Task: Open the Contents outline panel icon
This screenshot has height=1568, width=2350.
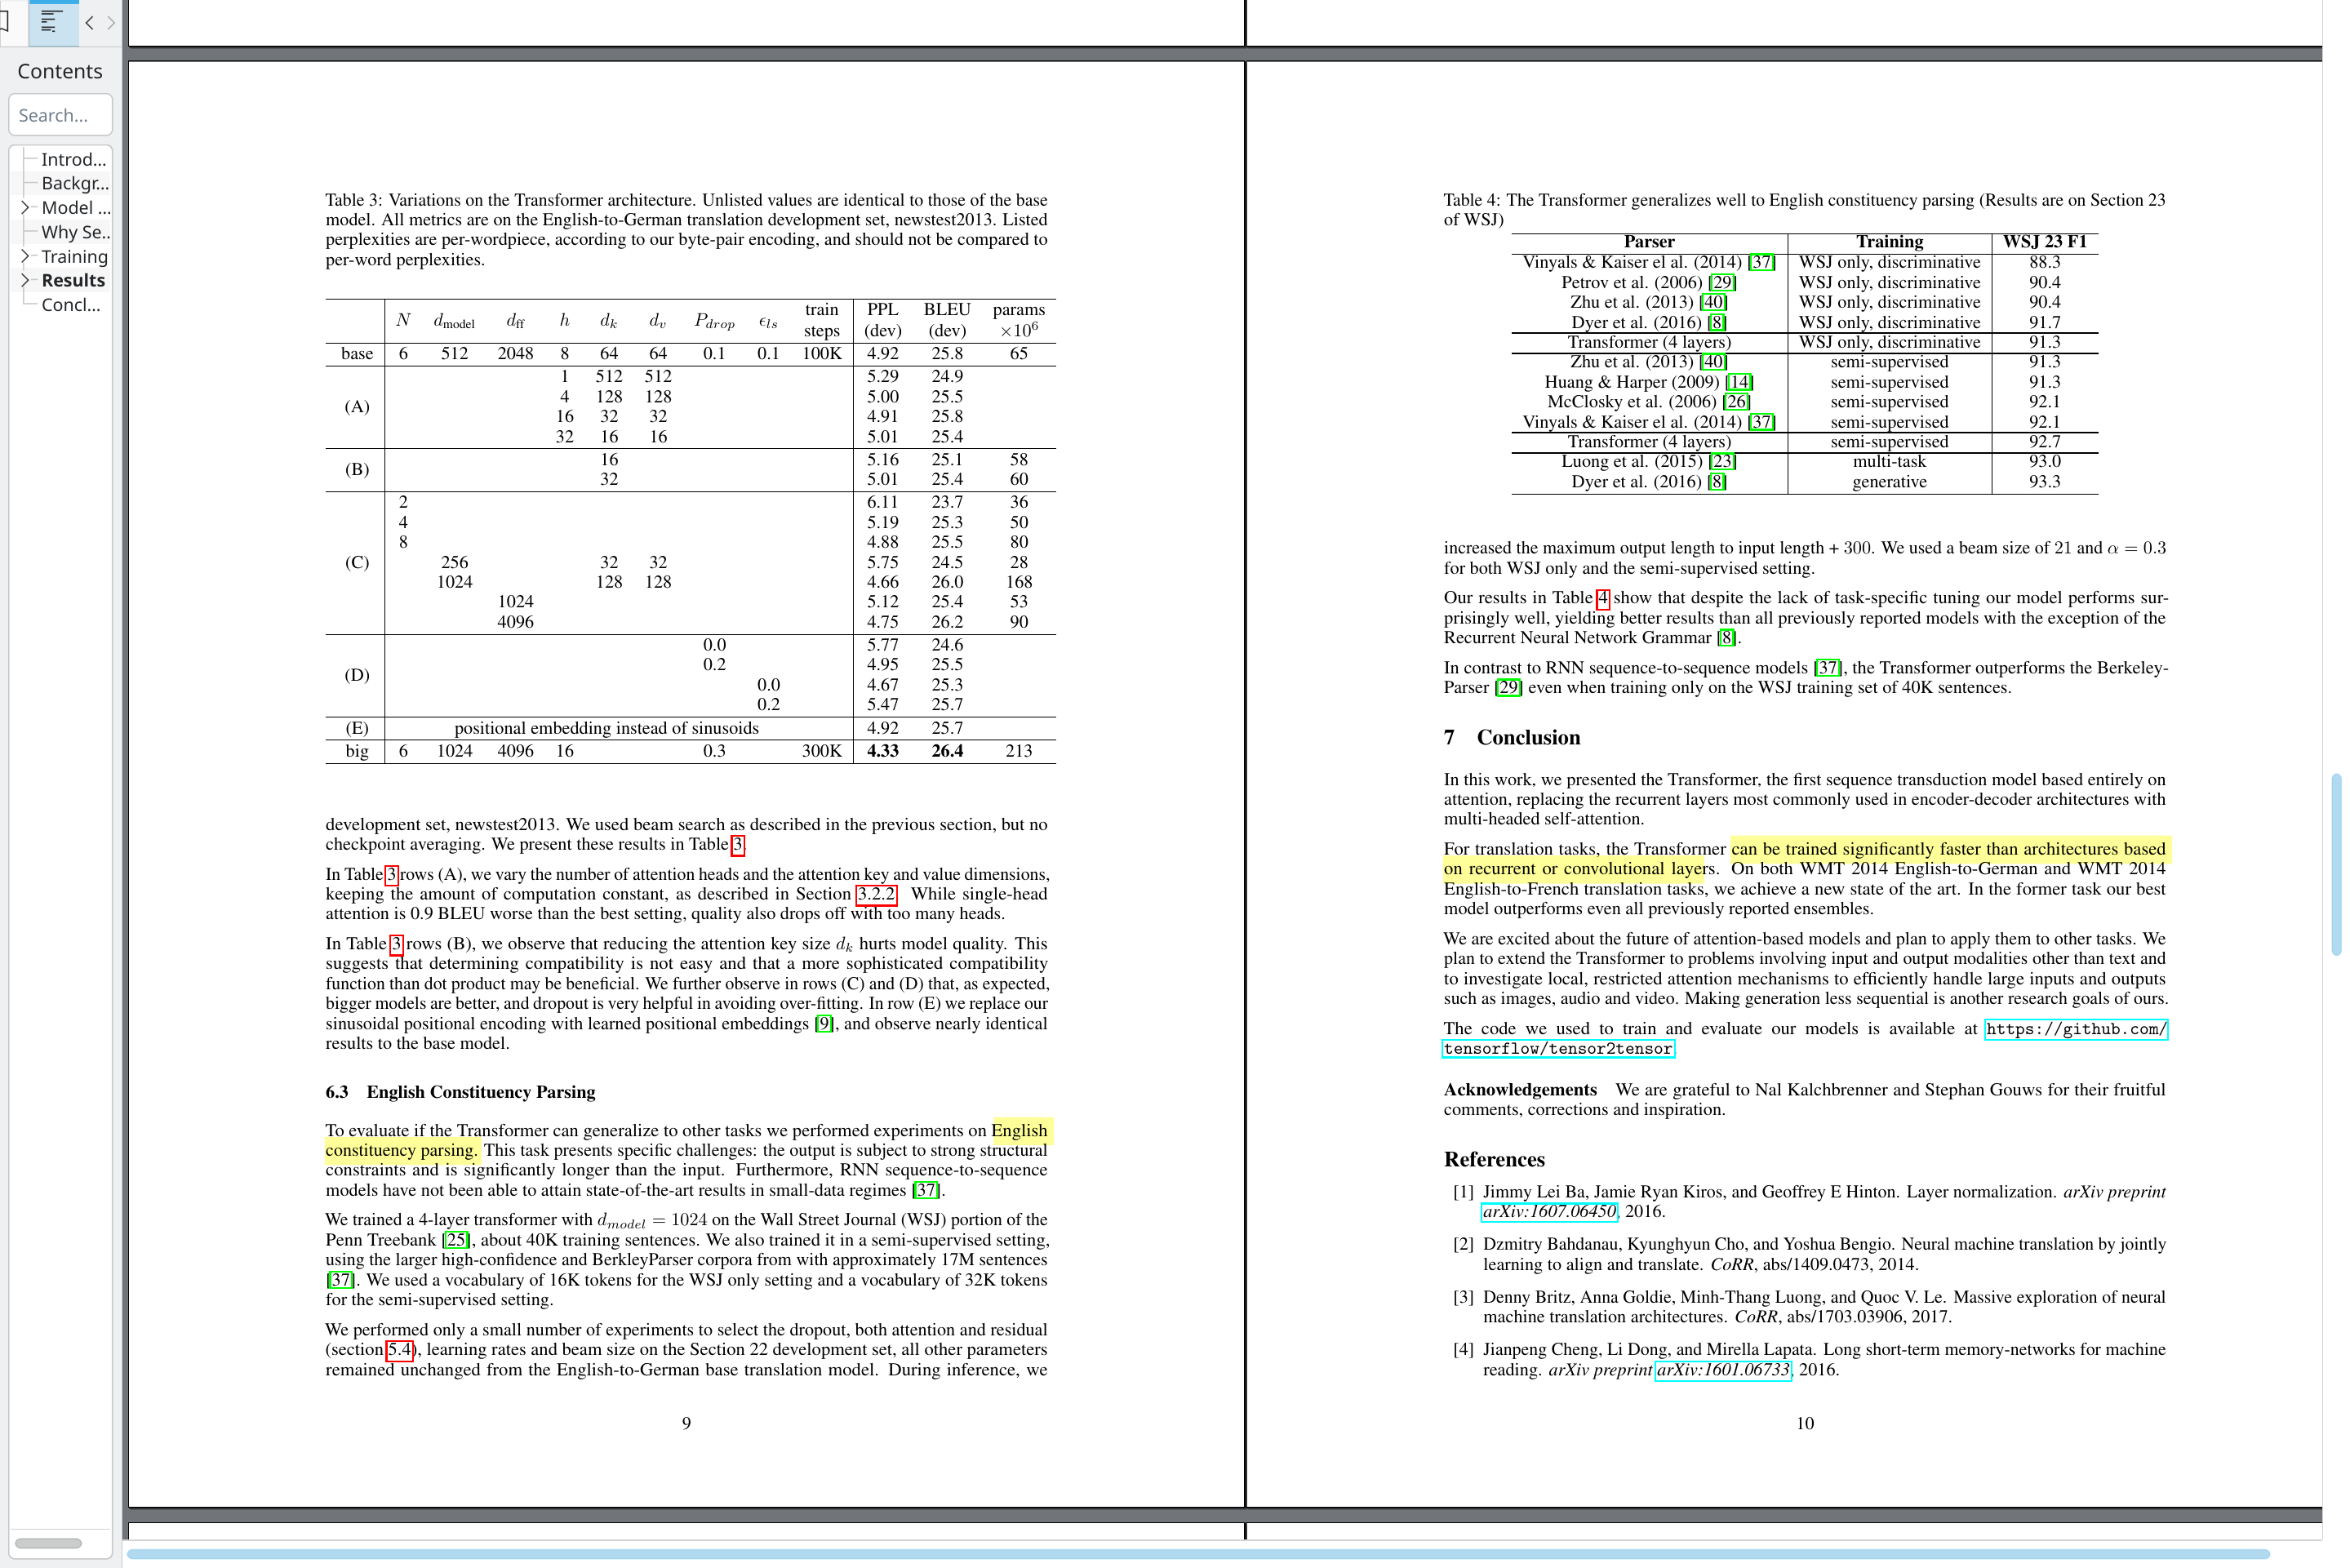Action: pyautogui.click(x=52, y=21)
